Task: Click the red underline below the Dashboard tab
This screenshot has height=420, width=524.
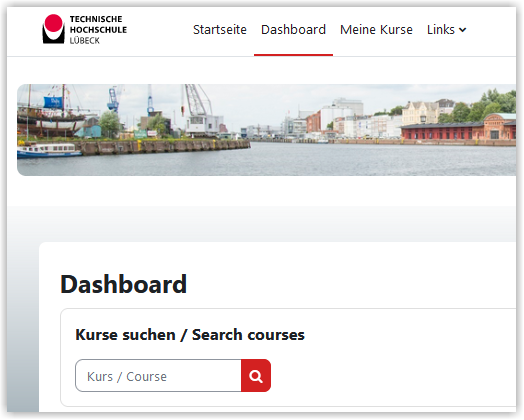Action: 293,55
